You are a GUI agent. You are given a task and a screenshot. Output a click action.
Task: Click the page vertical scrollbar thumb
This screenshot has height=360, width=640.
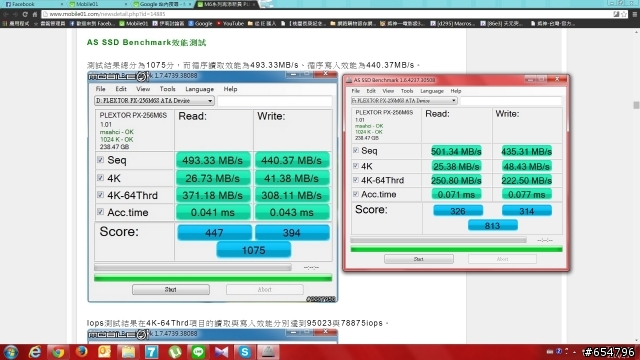636,105
